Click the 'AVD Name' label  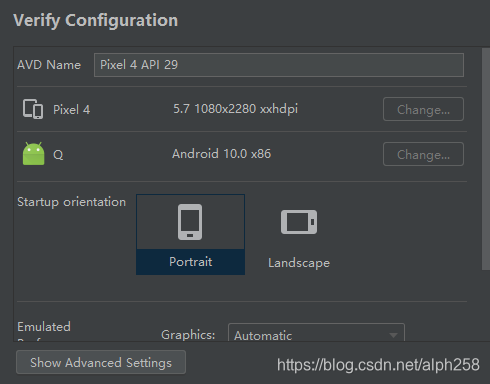(x=49, y=65)
